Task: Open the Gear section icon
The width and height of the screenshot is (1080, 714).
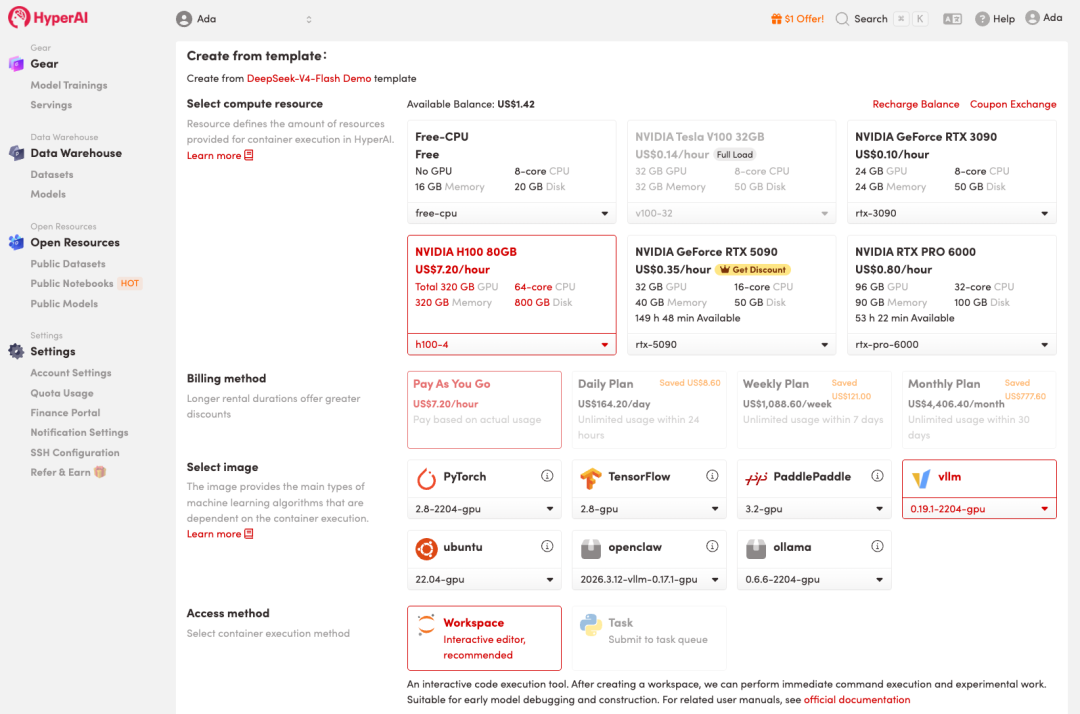Action: pyautogui.click(x=16, y=64)
